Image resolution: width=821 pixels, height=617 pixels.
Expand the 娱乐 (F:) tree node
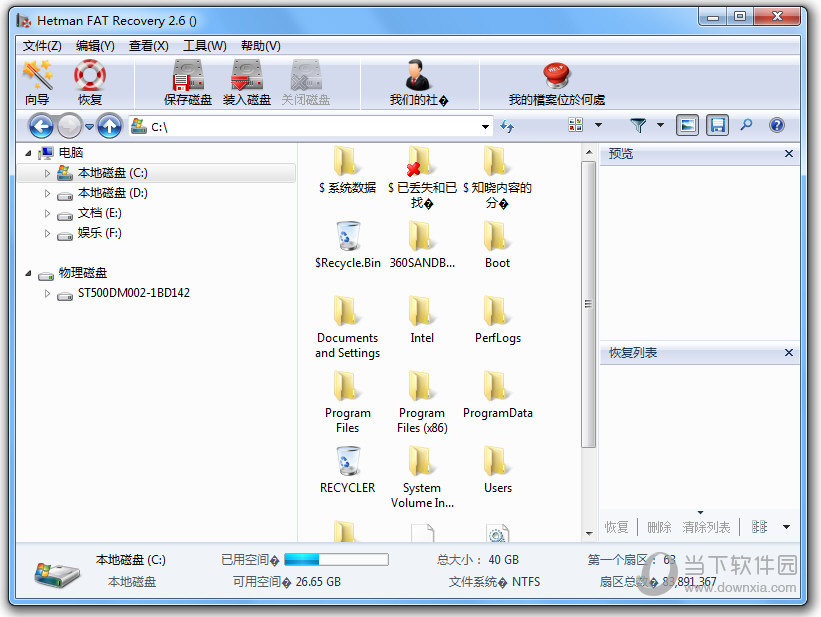pos(47,233)
